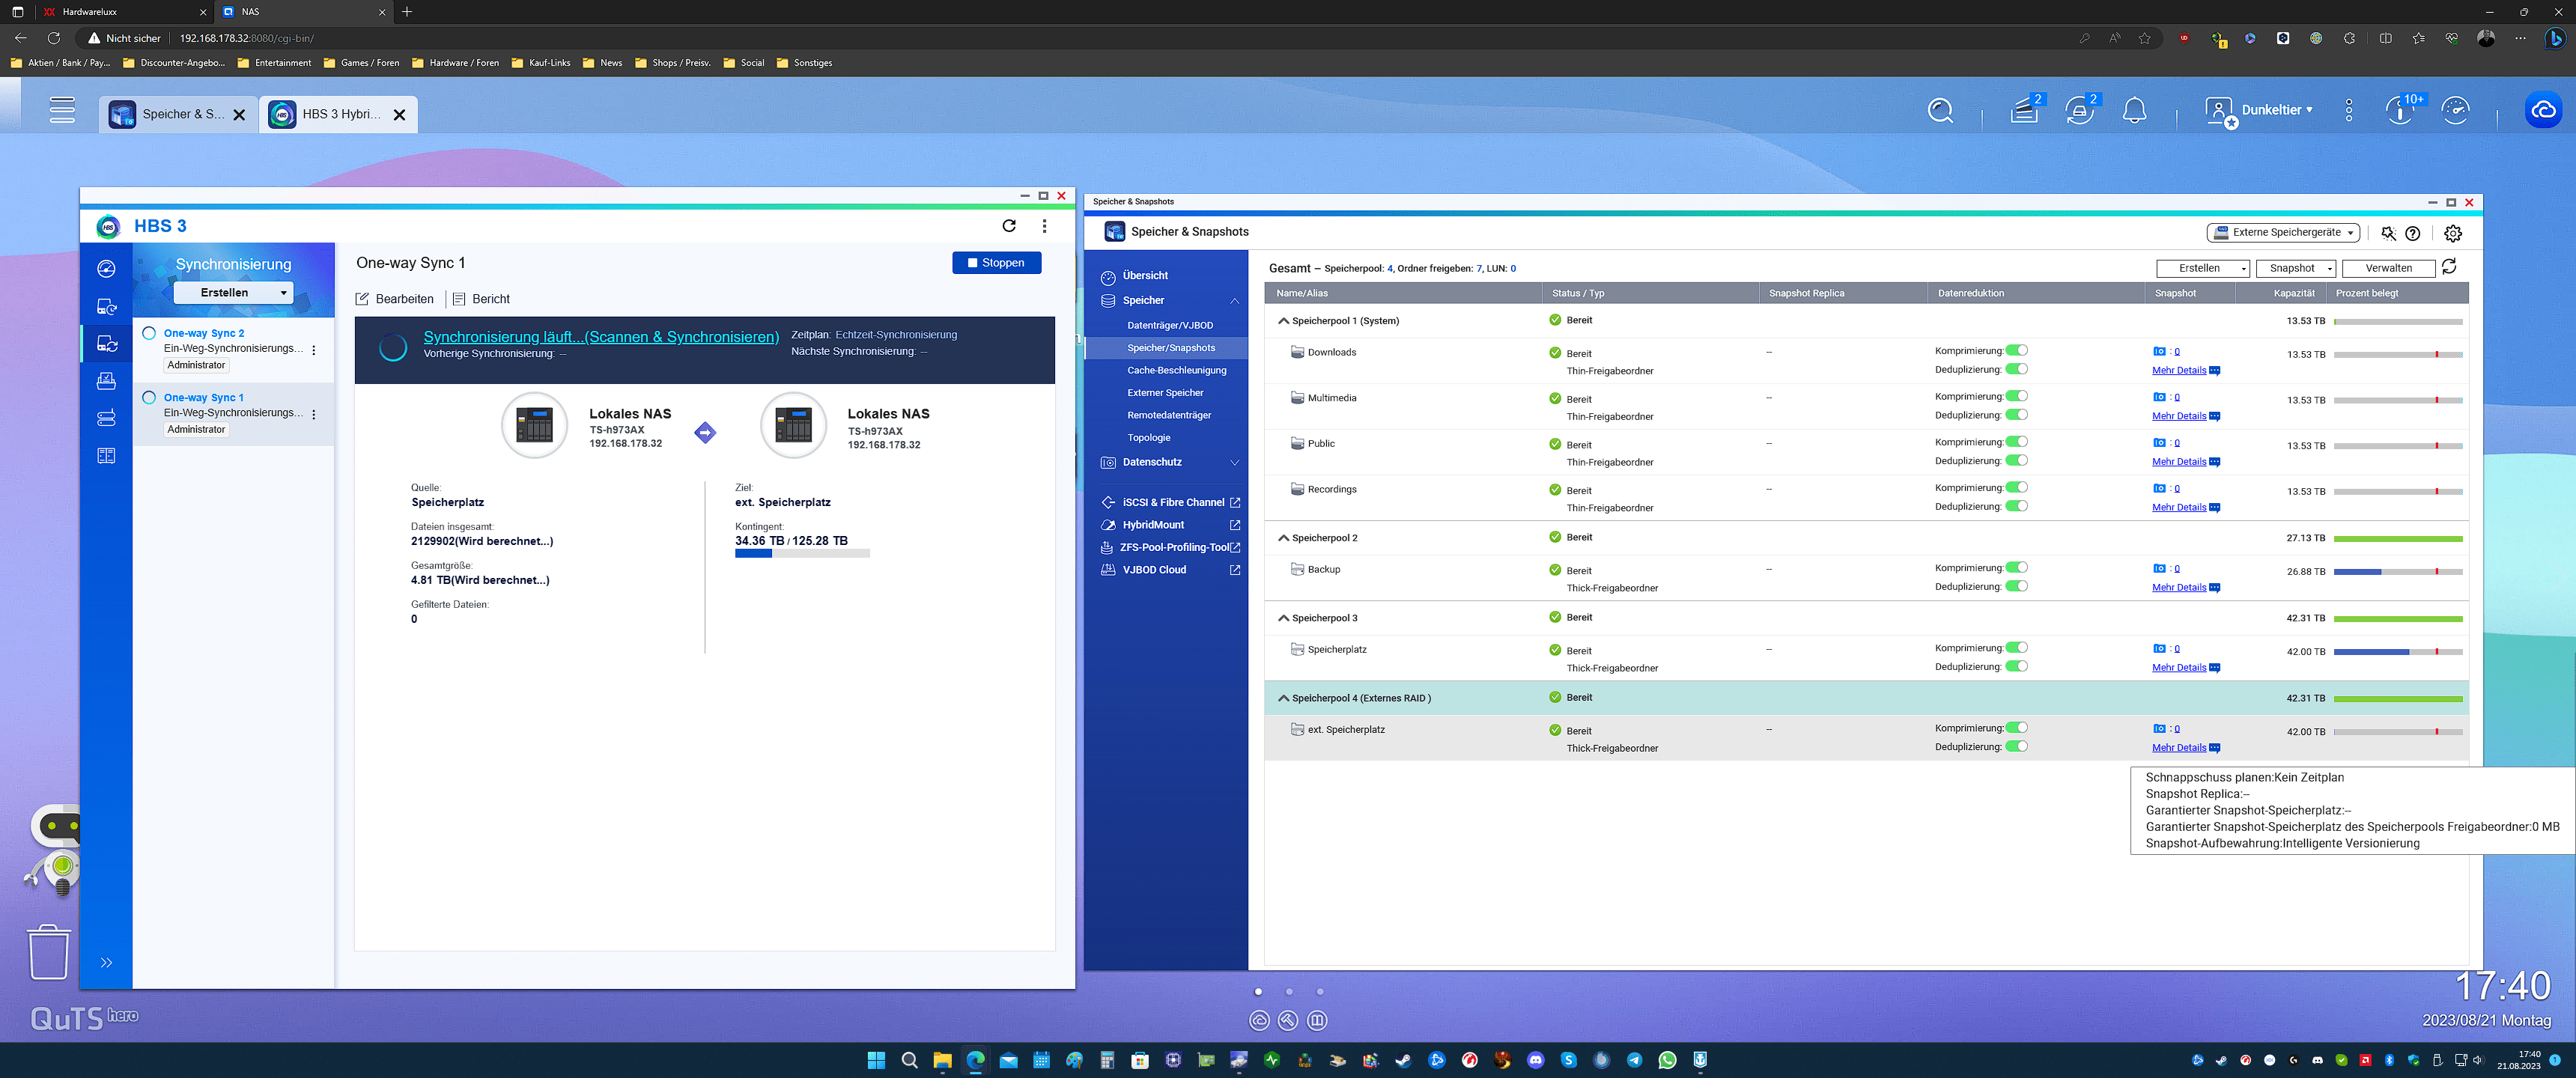Open HBS 3 sync sidebar icon
This screenshot has height=1078, width=2576.
[x=106, y=344]
